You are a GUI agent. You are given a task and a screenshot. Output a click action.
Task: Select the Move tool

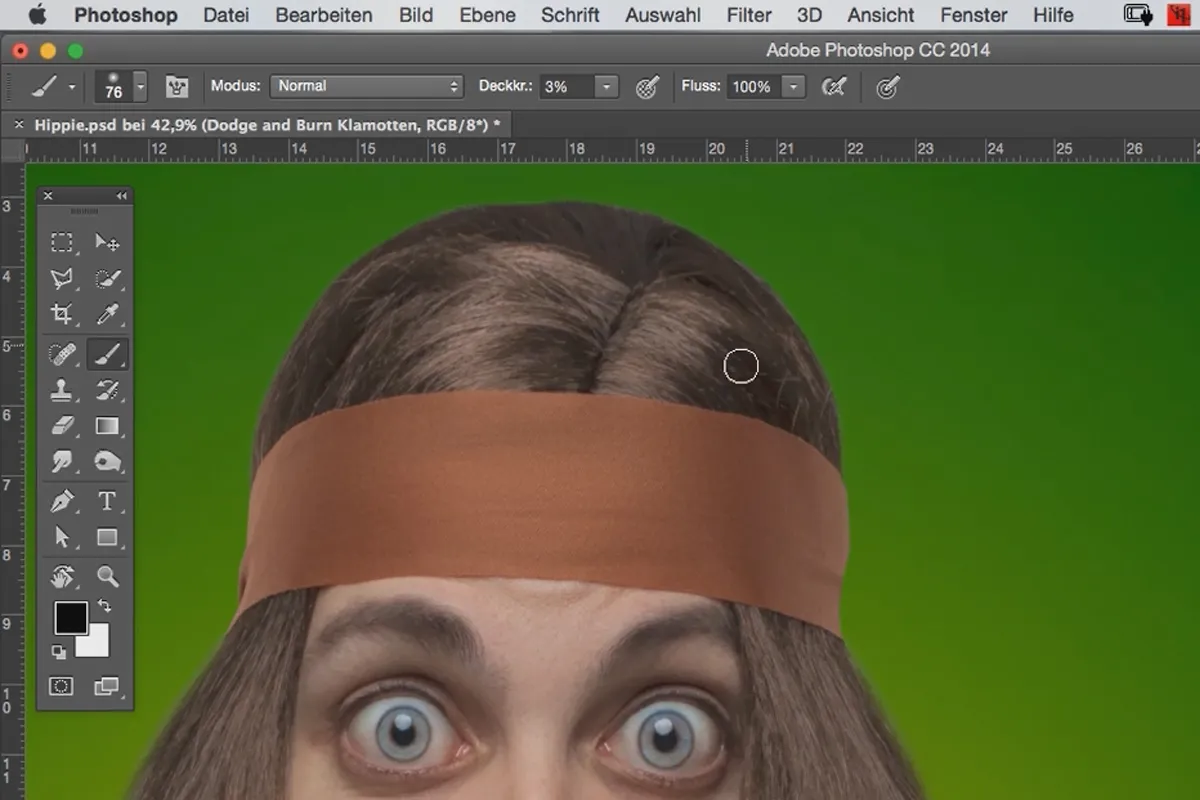coord(107,242)
